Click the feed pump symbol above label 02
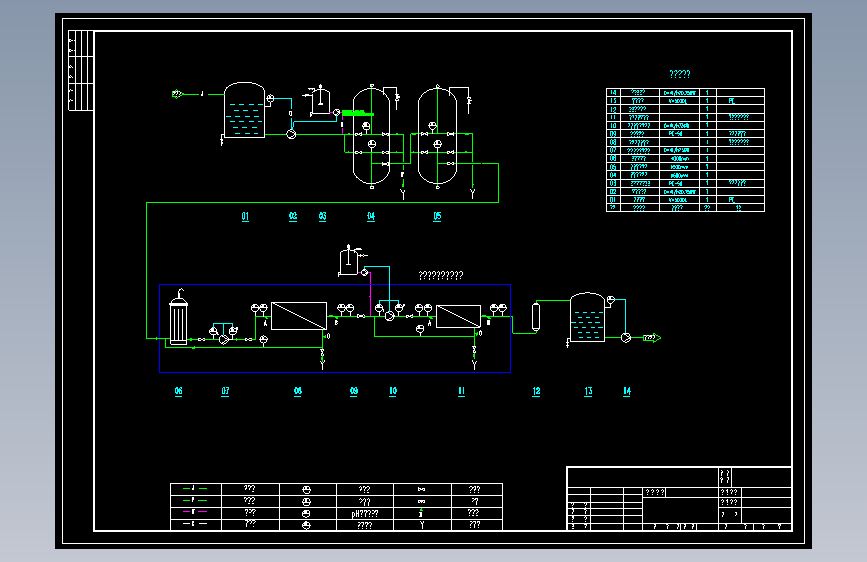Screen dimensions: 867x562 pos(291,134)
